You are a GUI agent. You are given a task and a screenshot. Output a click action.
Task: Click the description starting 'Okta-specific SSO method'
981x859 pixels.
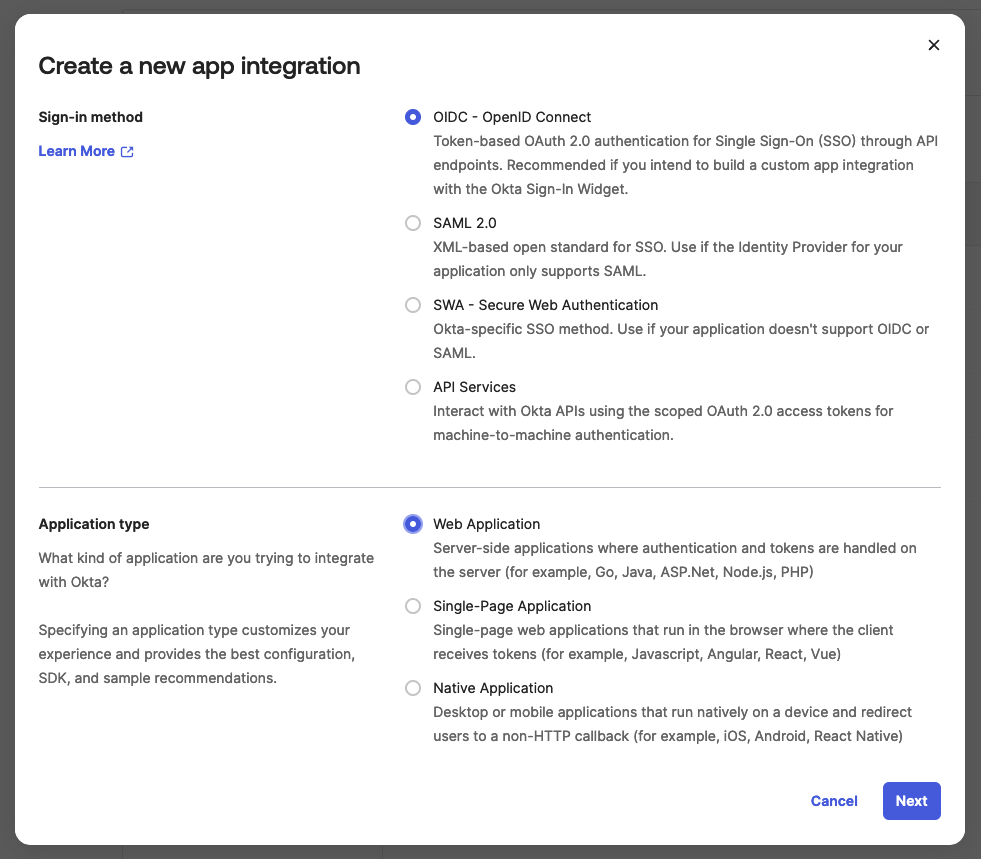(681, 341)
